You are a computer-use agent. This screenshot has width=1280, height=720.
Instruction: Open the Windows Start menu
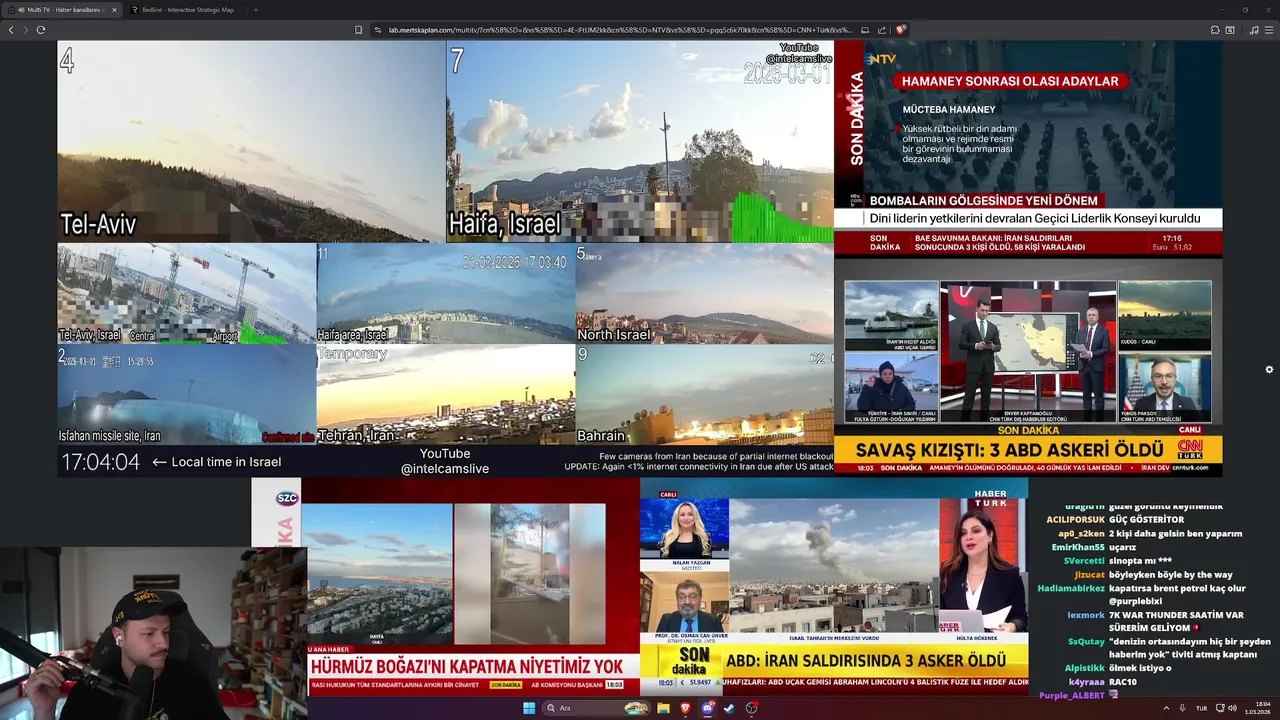(528, 708)
